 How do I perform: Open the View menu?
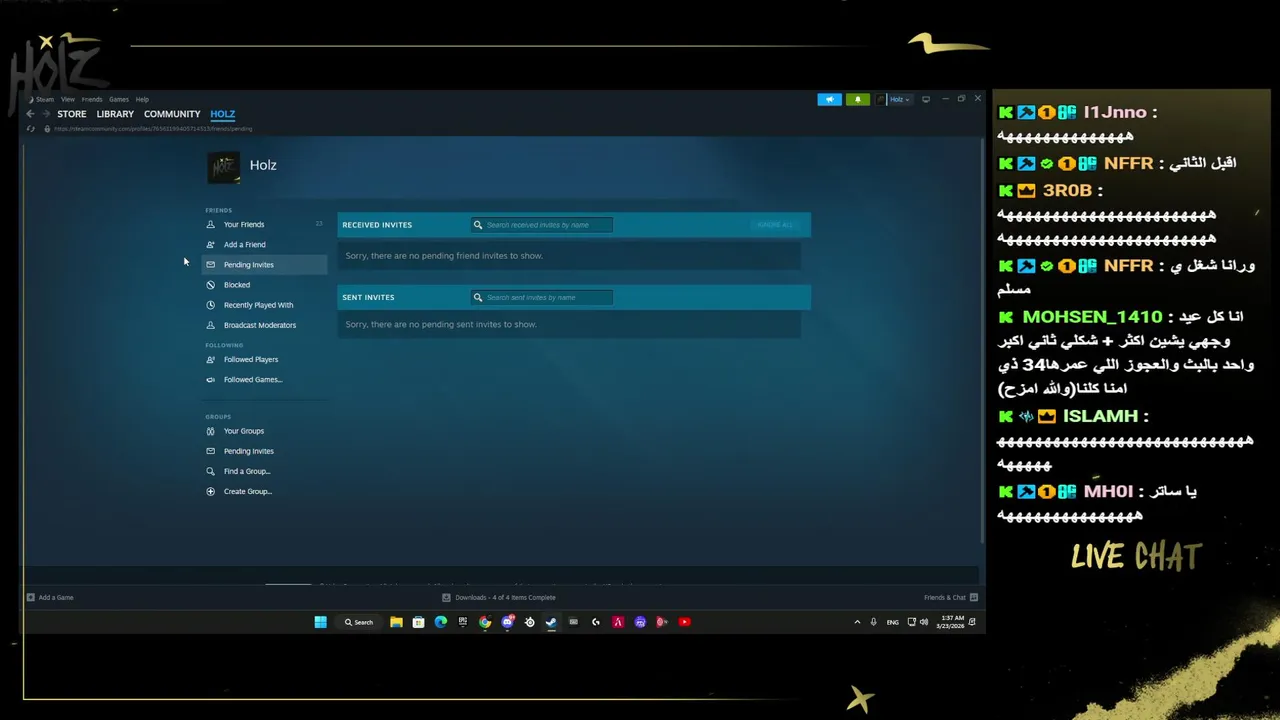[68, 99]
